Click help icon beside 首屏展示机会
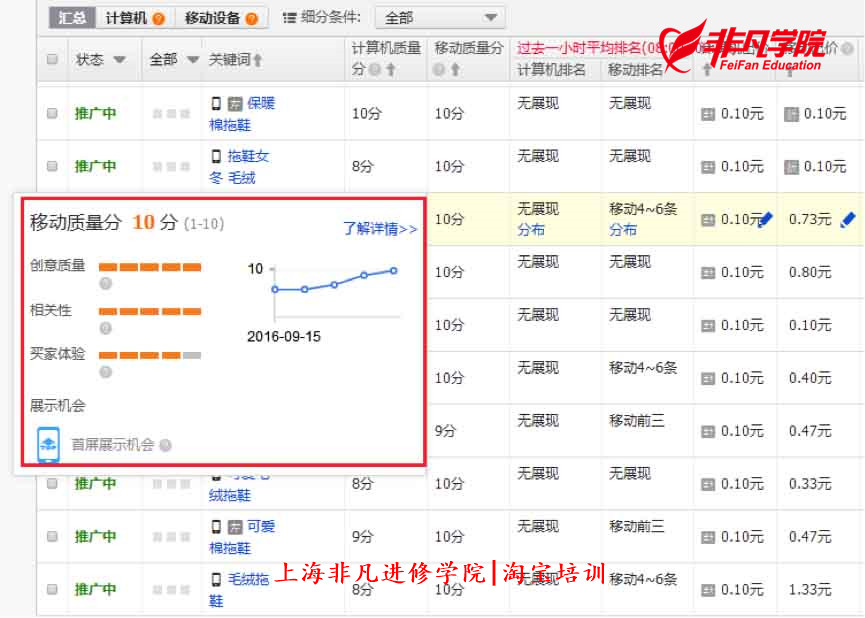The width and height of the screenshot is (865, 618). coord(165,445)
